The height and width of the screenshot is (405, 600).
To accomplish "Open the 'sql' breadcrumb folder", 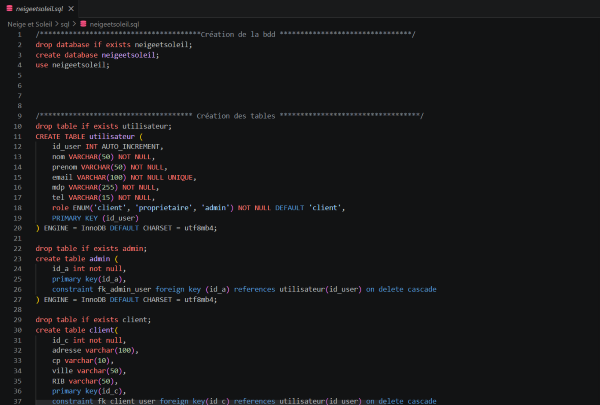I will [65, 24].
